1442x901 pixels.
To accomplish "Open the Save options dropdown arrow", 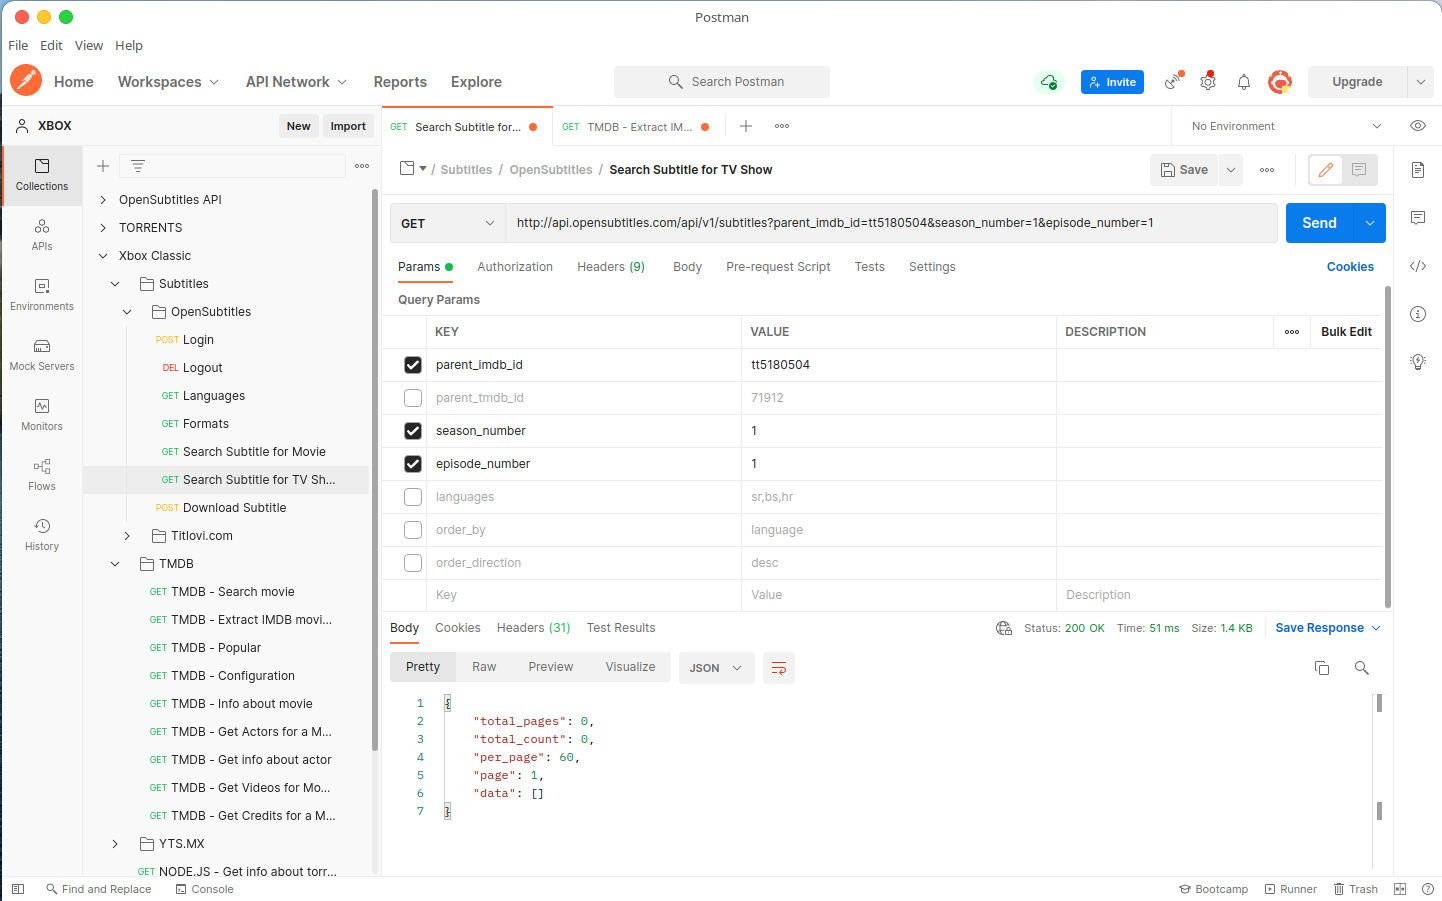I will pyautogui.click(x=1231, y=170).
